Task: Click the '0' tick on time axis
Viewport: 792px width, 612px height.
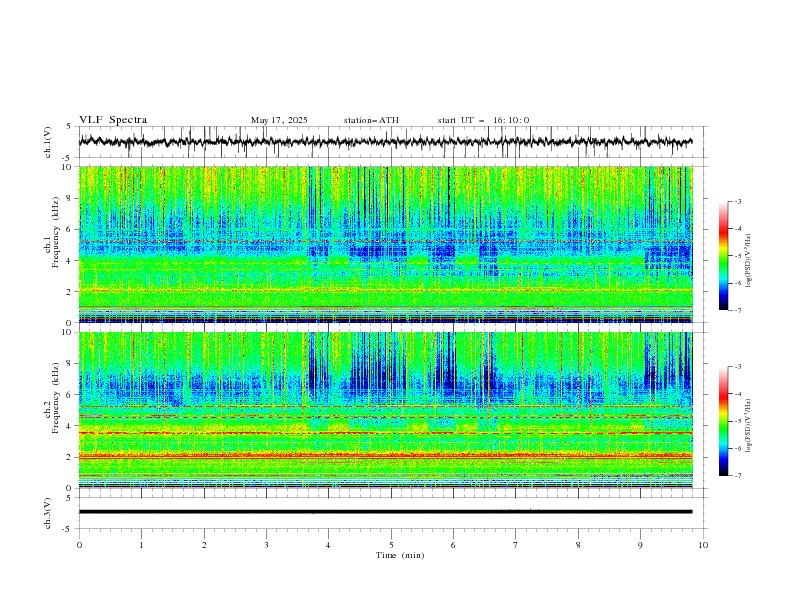Action: click(x=79, y=545)
